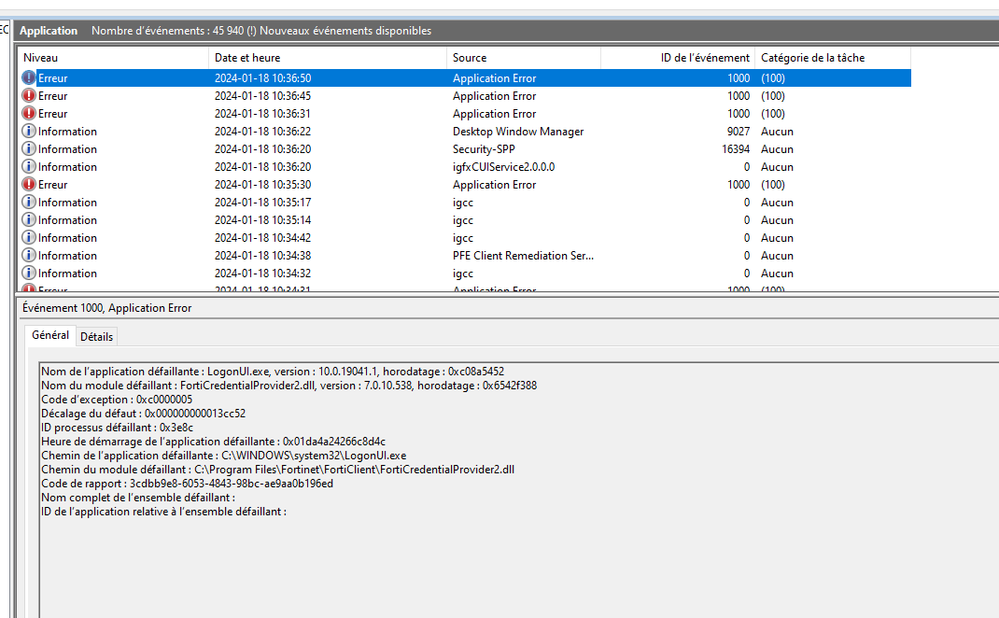Click the Information level of the Security-SPP row
Image resolution: width=999 pixels, height=618 pixels.
tap(68, 149)
